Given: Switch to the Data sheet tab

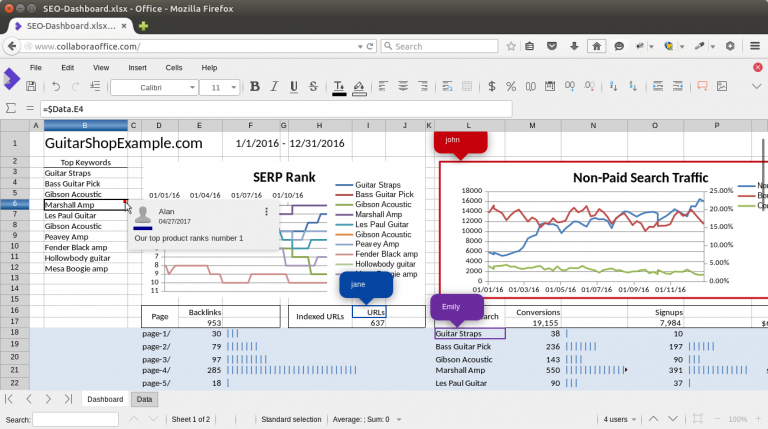Looking at the screenshot, I should point(145,399).
